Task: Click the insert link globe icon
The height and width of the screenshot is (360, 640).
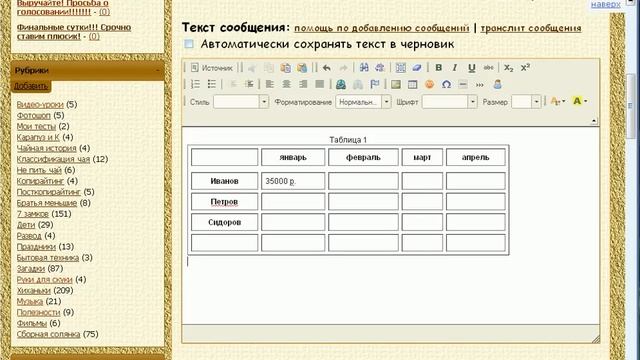Action: point(341,84)
